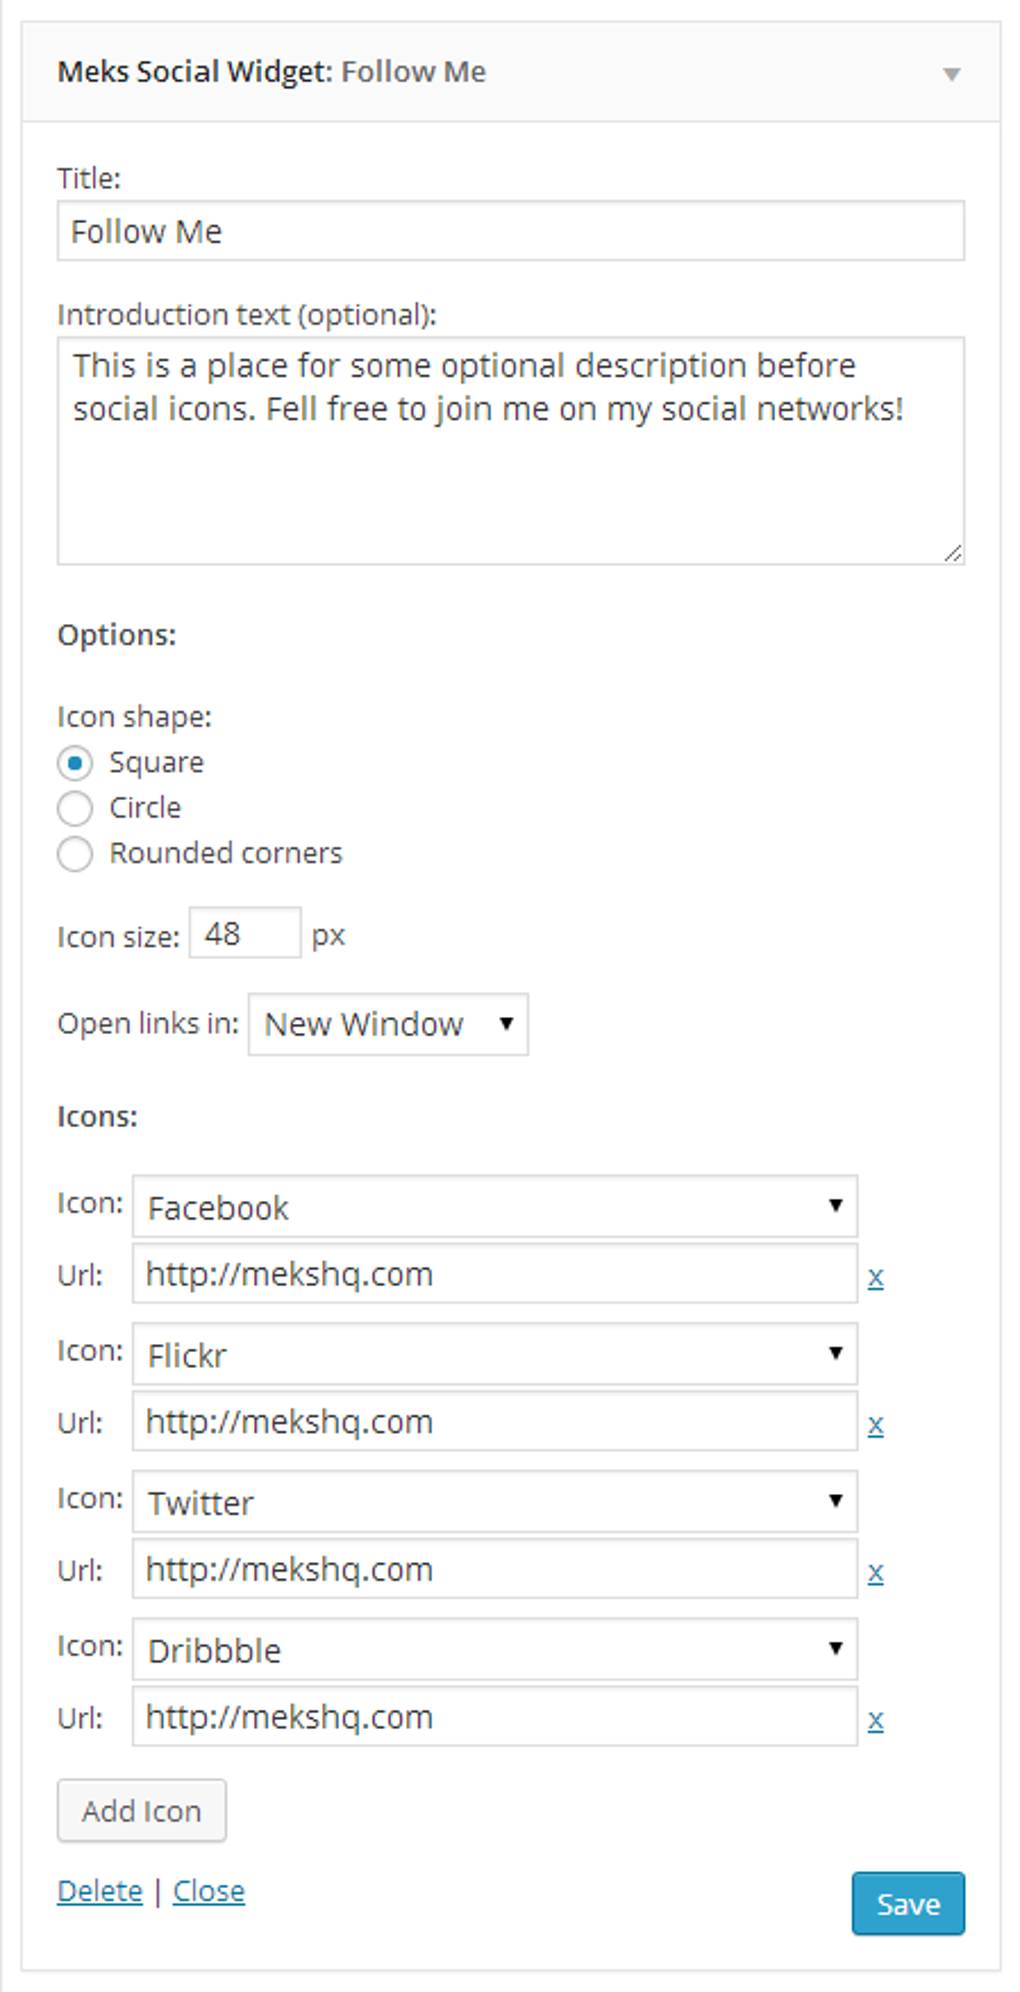Expand the Facebook icon dropdown
Viewport: 1020px width, 1992px height.
[494, 1207]
